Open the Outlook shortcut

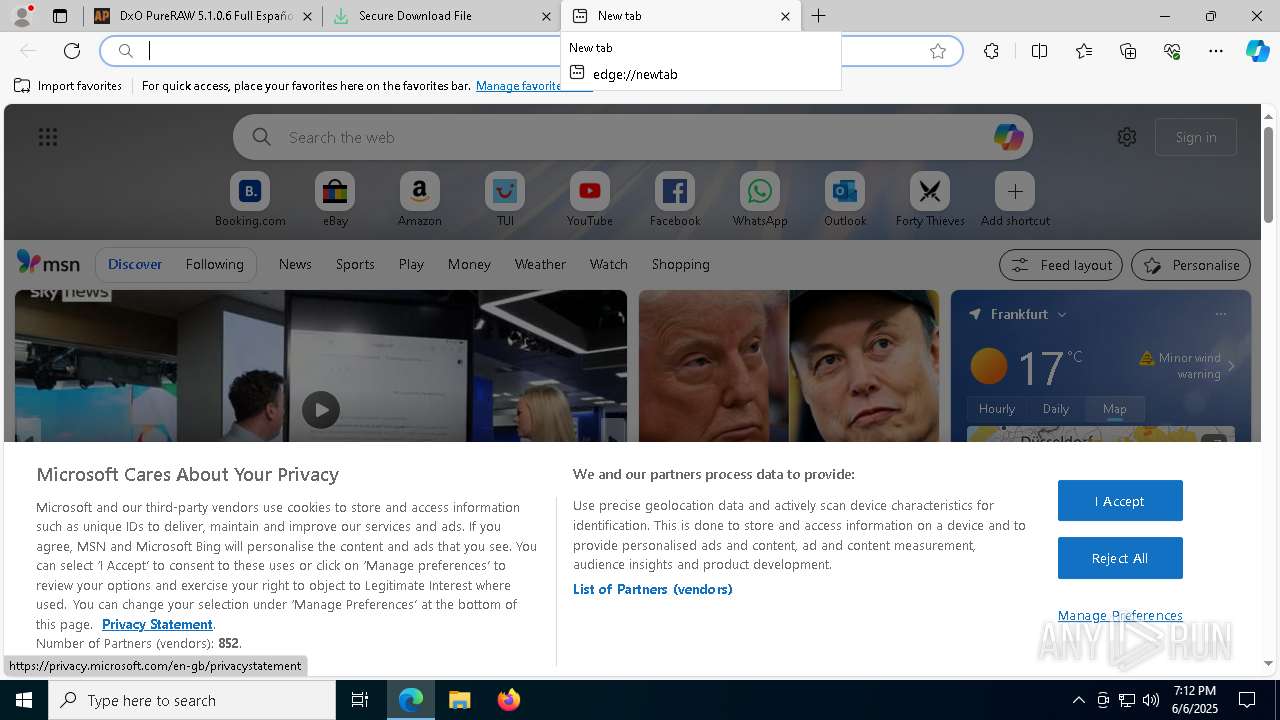[x=845, y=199]
